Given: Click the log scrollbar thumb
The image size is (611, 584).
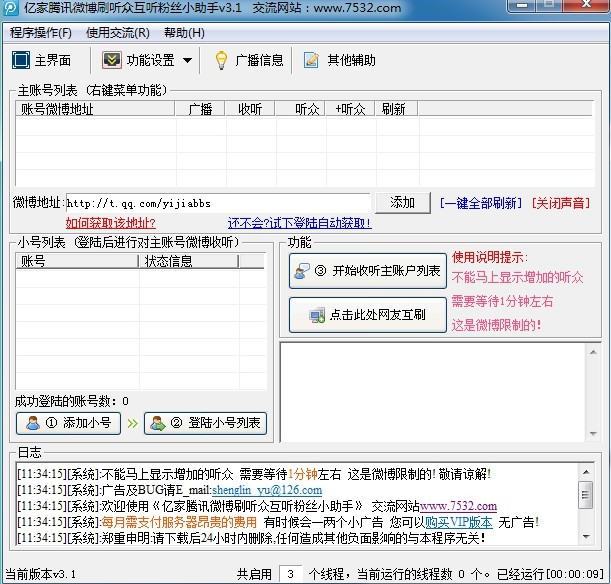Looking at the screenshot, I should 586,495.
